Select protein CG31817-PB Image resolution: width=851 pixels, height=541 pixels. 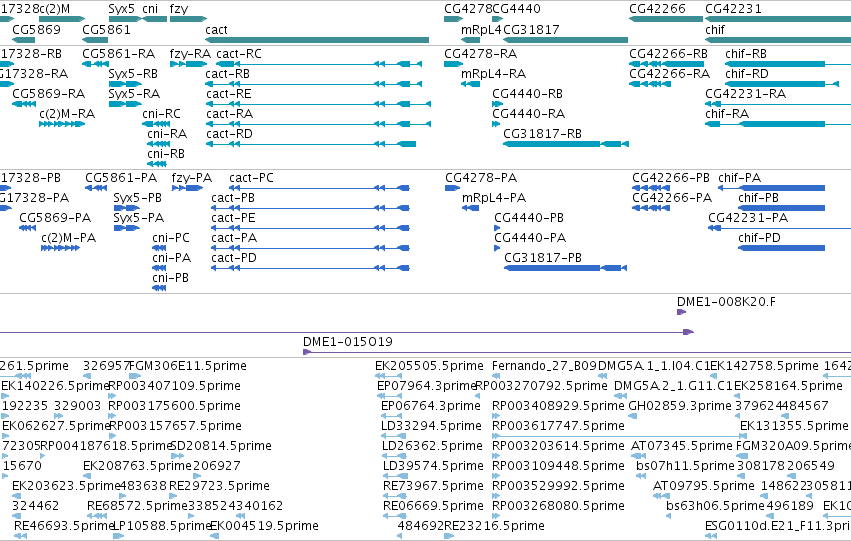point(566,268)
